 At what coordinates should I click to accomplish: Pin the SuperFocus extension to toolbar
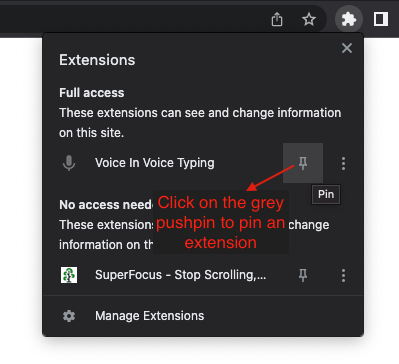click(303, 275)
